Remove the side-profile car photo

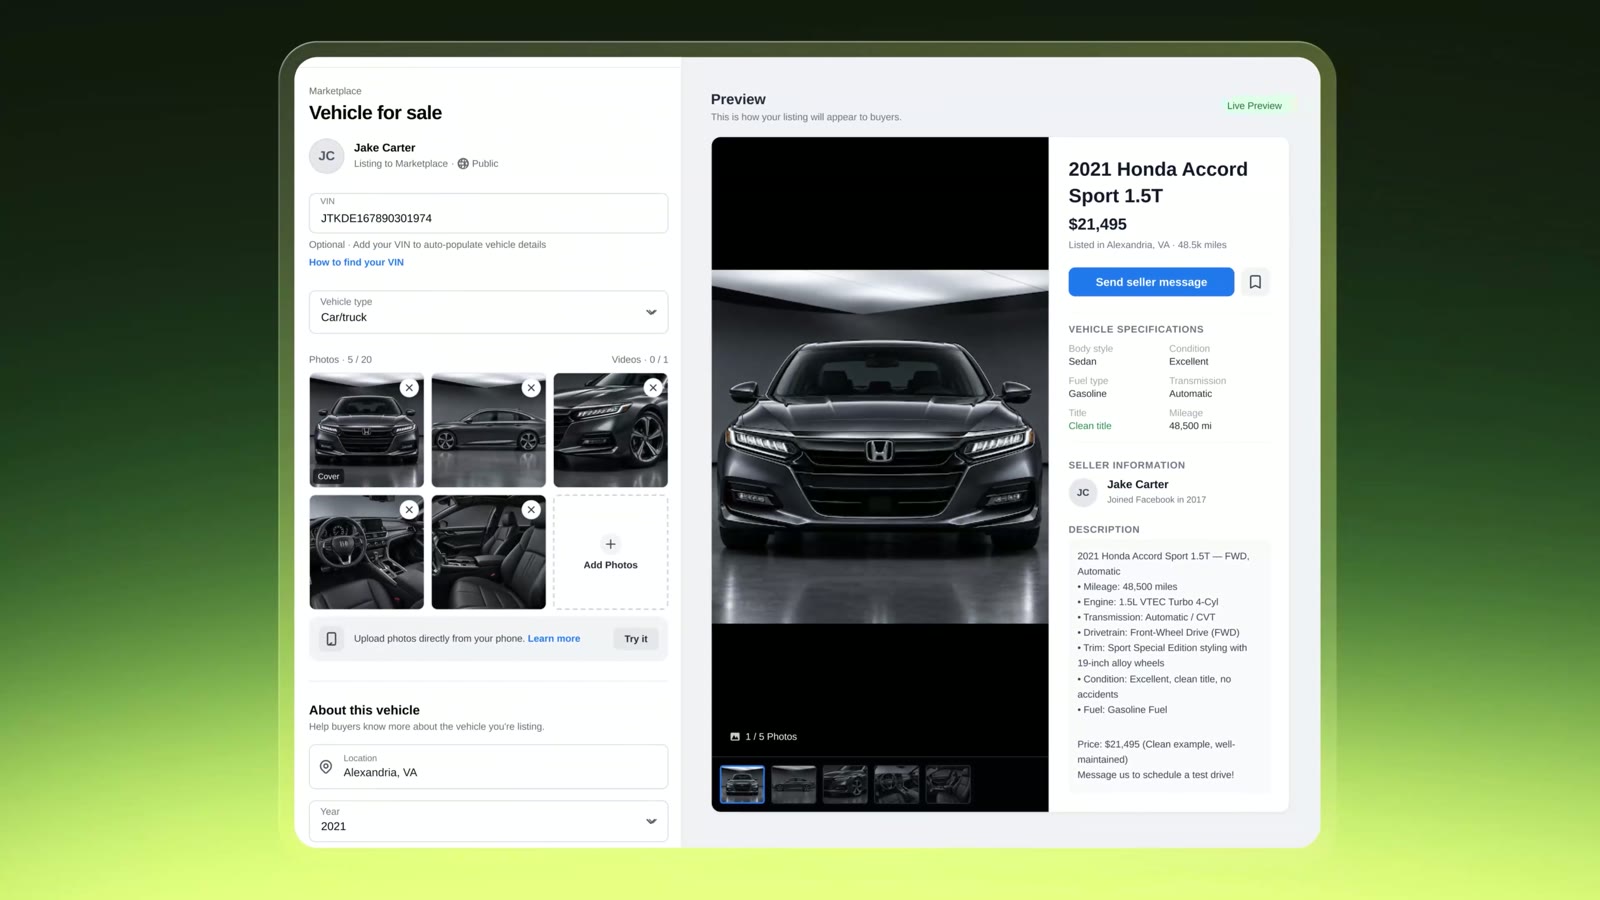tap(531, 388)
